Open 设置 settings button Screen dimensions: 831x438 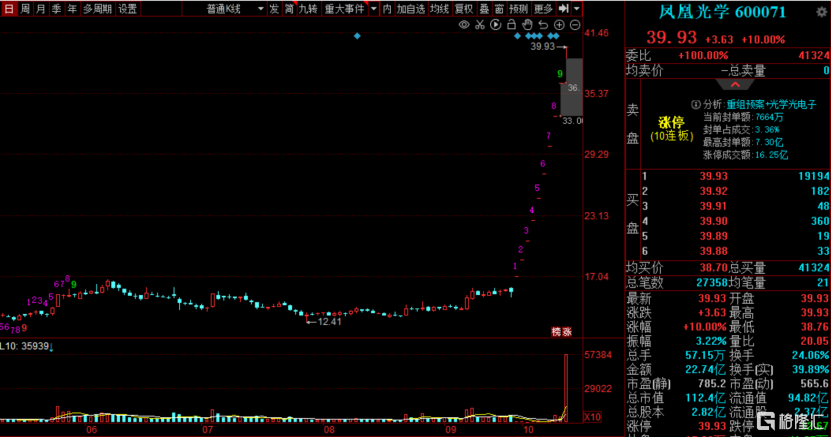(x=127, y=8)
